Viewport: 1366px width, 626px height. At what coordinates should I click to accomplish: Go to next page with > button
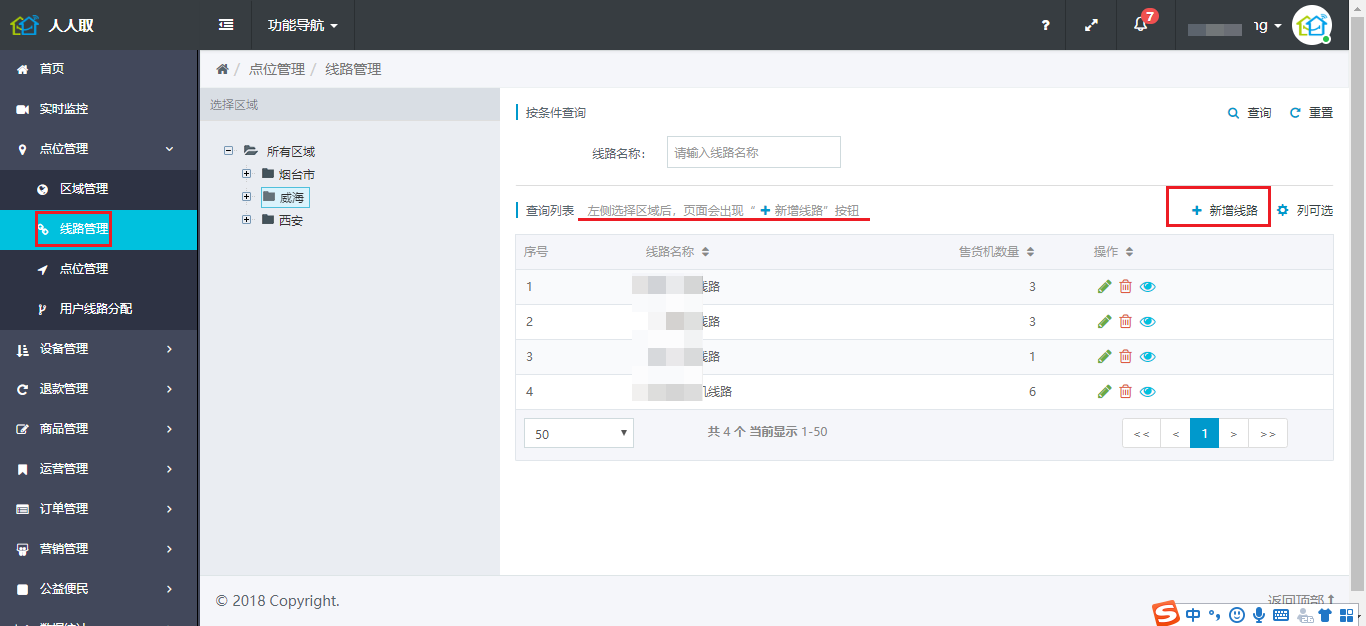[1234, 433]
